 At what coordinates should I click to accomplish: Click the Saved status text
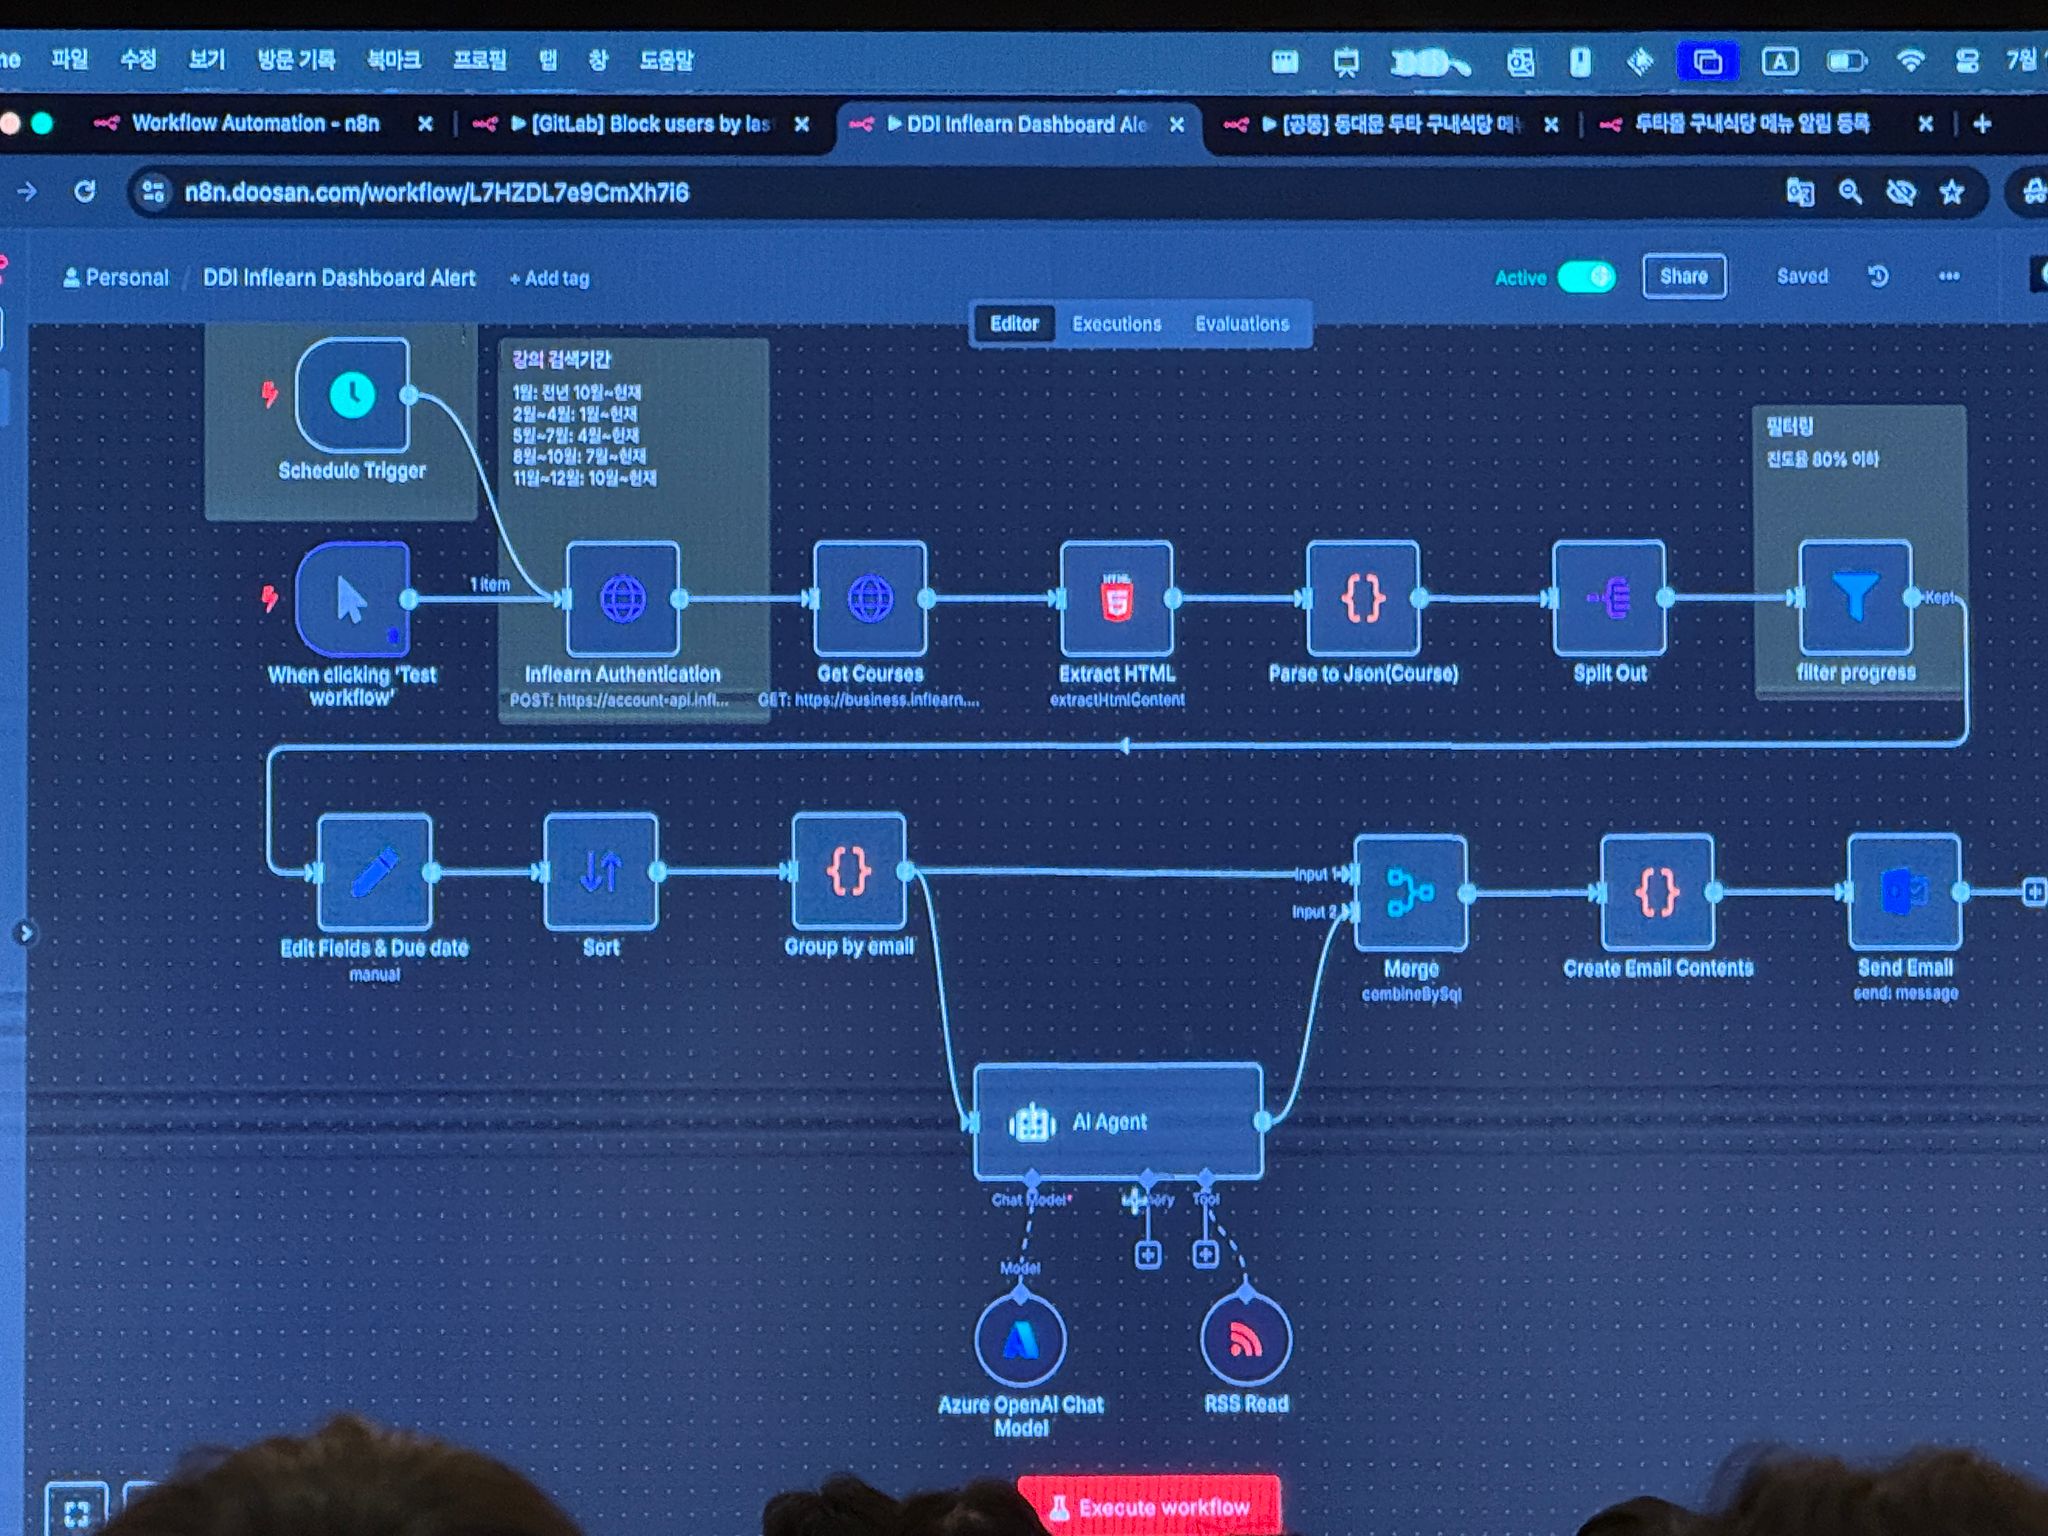1802,277
